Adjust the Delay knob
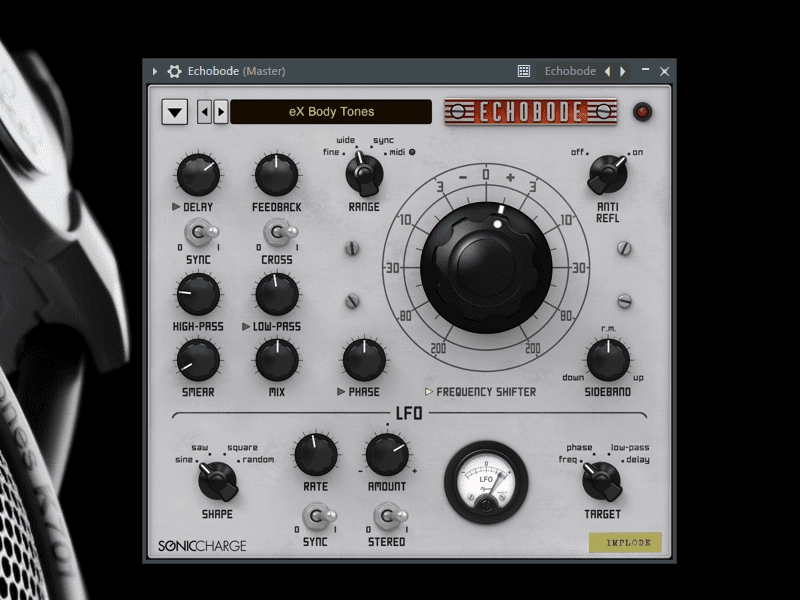This screenshot has height=600, width=800. coord(198,174)
